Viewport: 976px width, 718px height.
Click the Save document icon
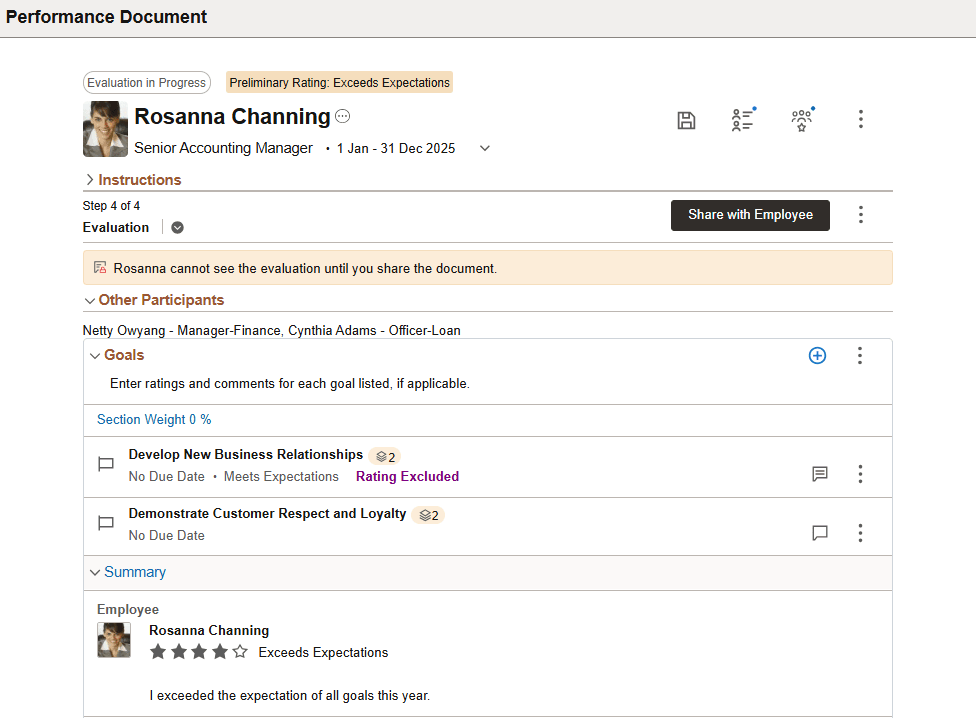pos(686,121)
